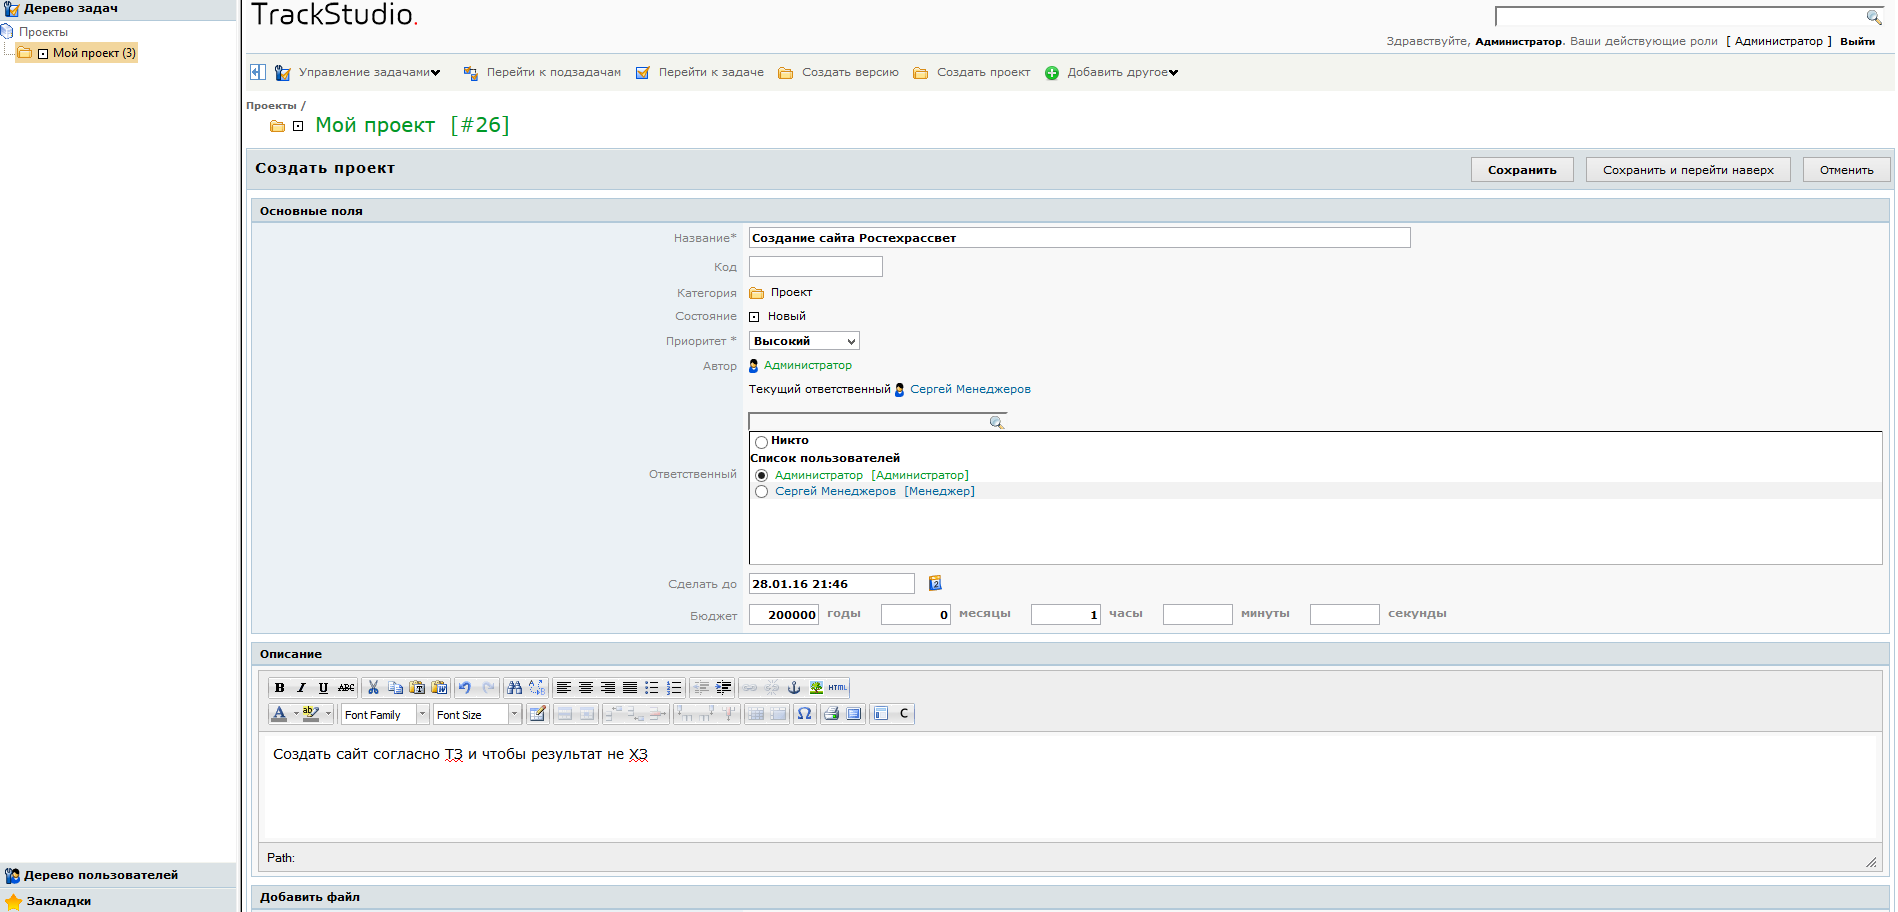Expand the text color picker arrow
The height and width of the screenshot is (912, 1898).
tap(296, 714)
